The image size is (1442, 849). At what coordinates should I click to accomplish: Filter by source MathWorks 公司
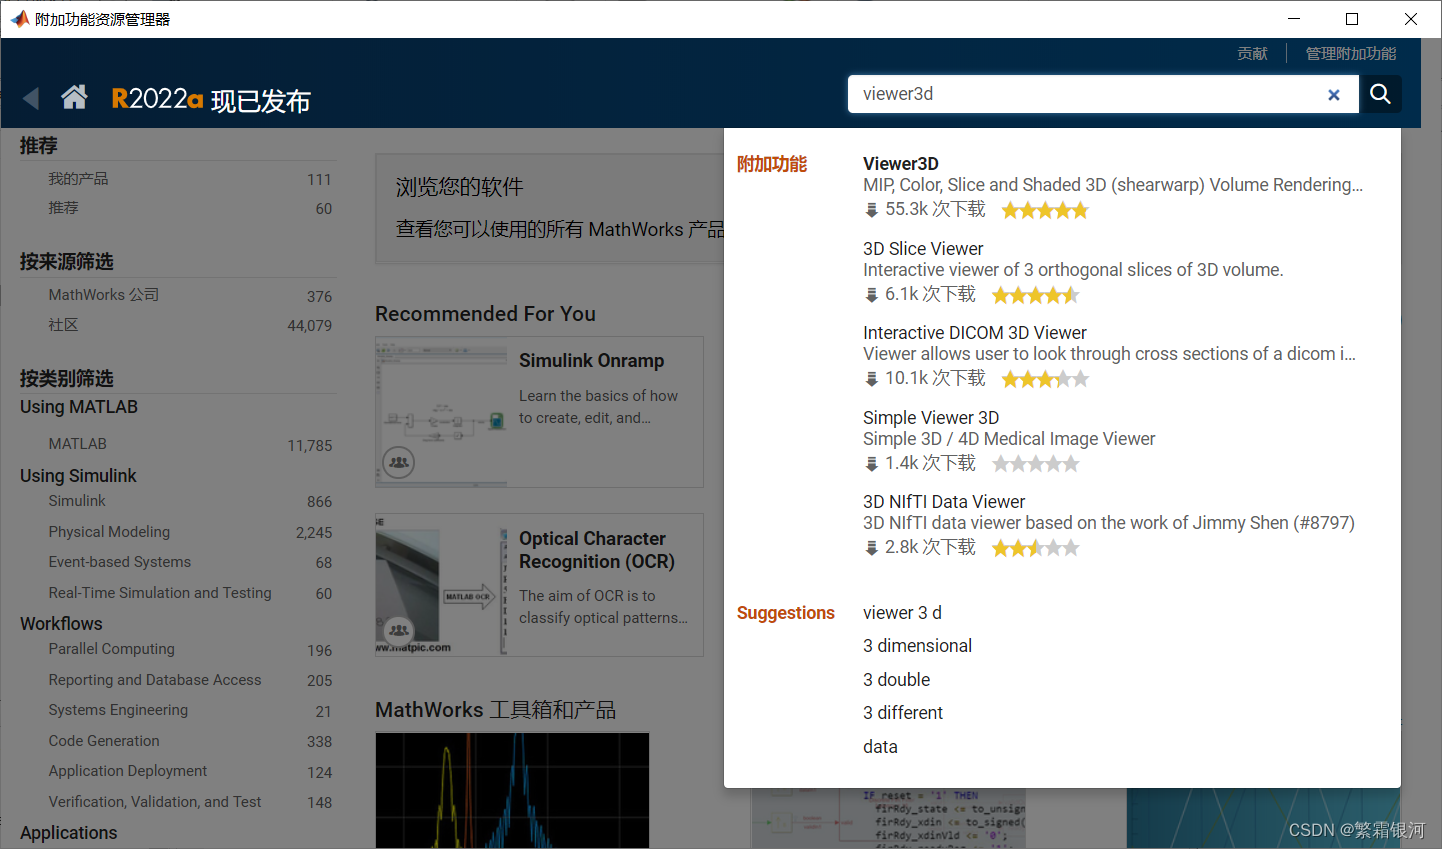[104, 295]
